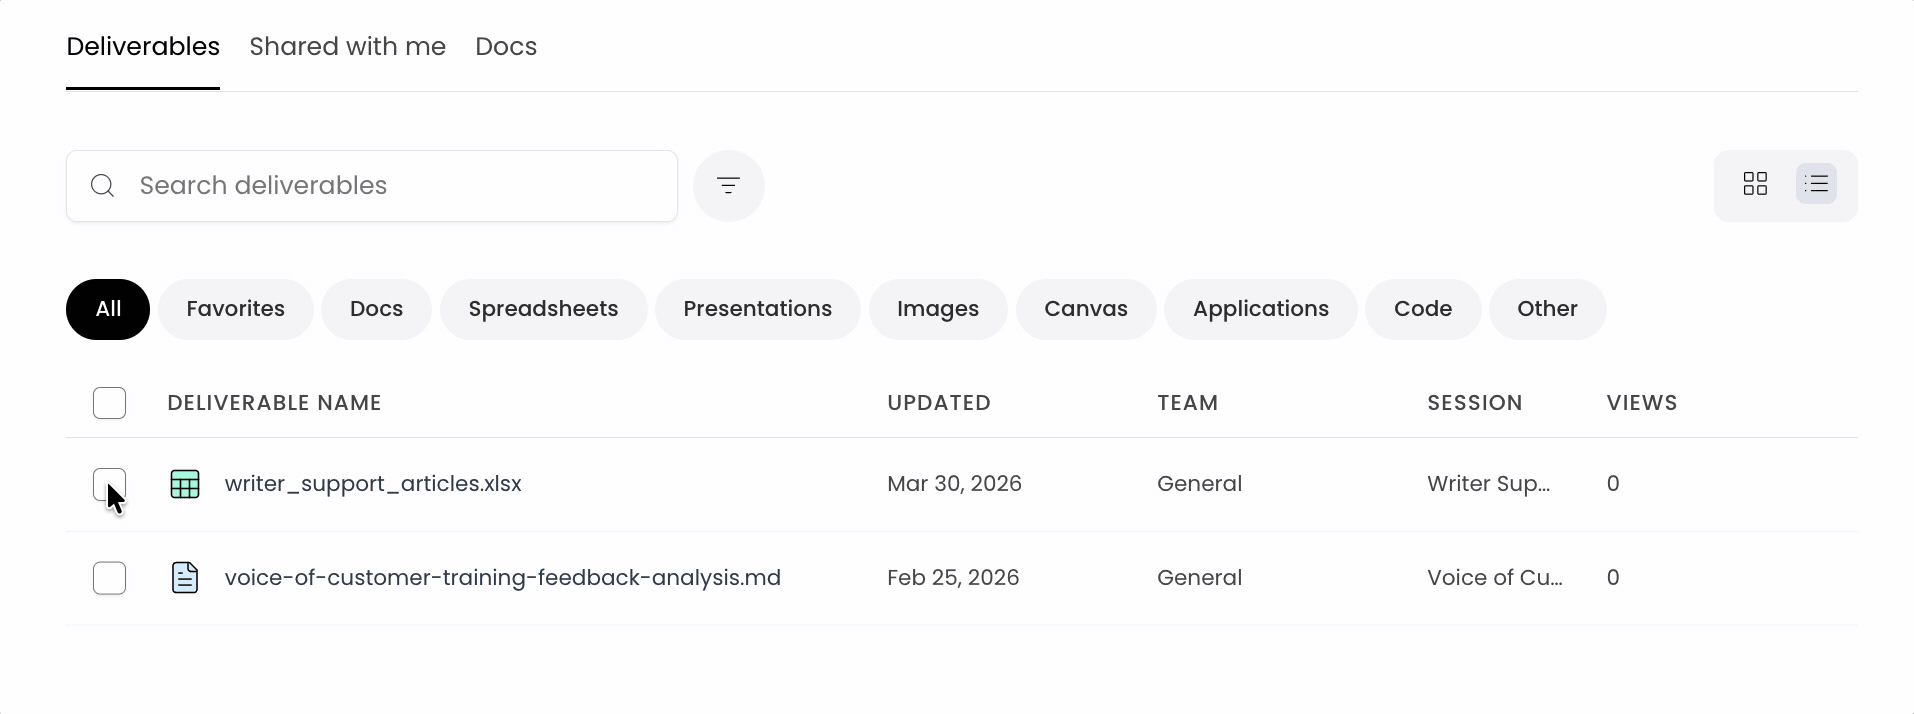This screenshot has width=1914, height=714.
Task: Click the magnifying glass search icon
Action: (102, 186)
